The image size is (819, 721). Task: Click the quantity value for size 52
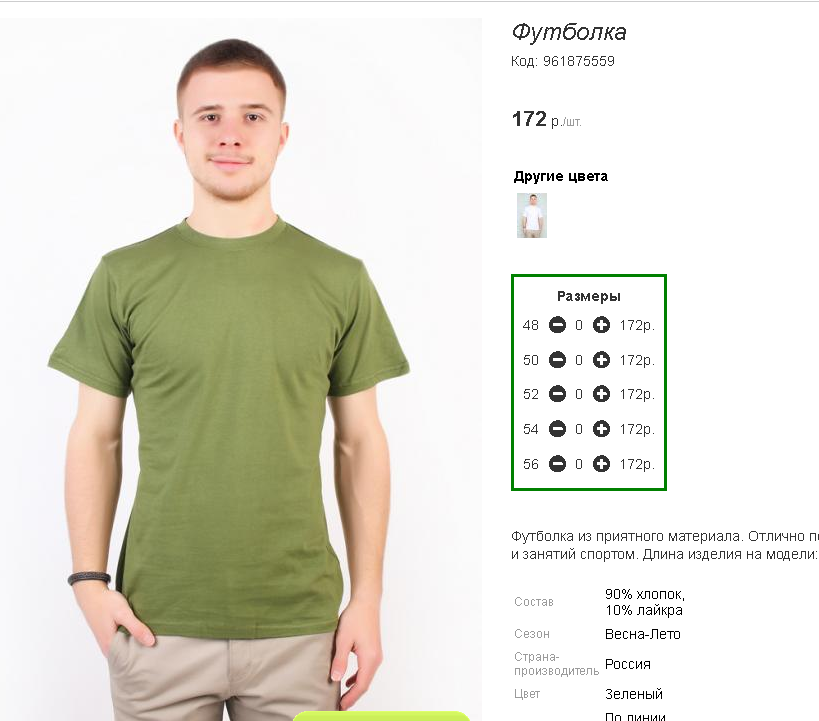(579, 394)
